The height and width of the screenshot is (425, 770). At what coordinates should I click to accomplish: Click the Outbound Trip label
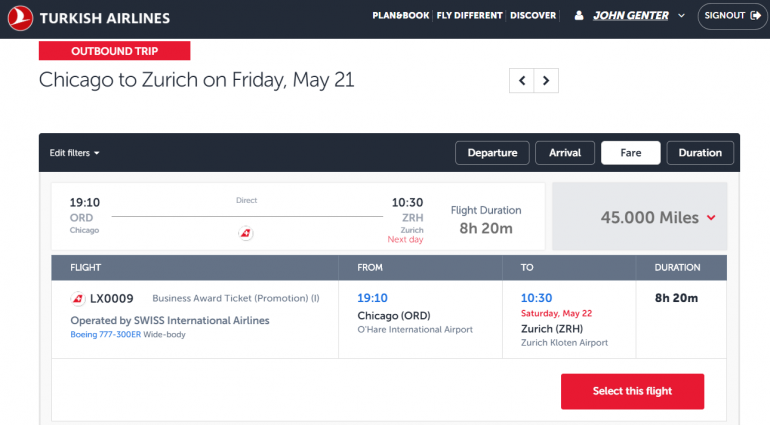[x=114, y=51]
